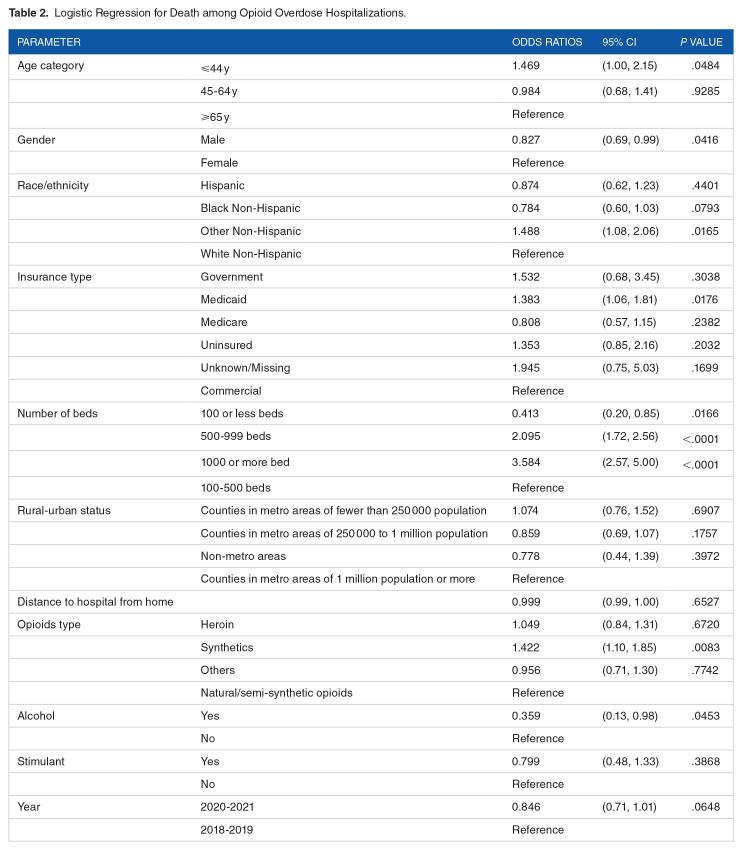Screen dimensions: 742x850
Task: Click the Medicaid odds ratio 1.383
Action: tap(526, 299)
